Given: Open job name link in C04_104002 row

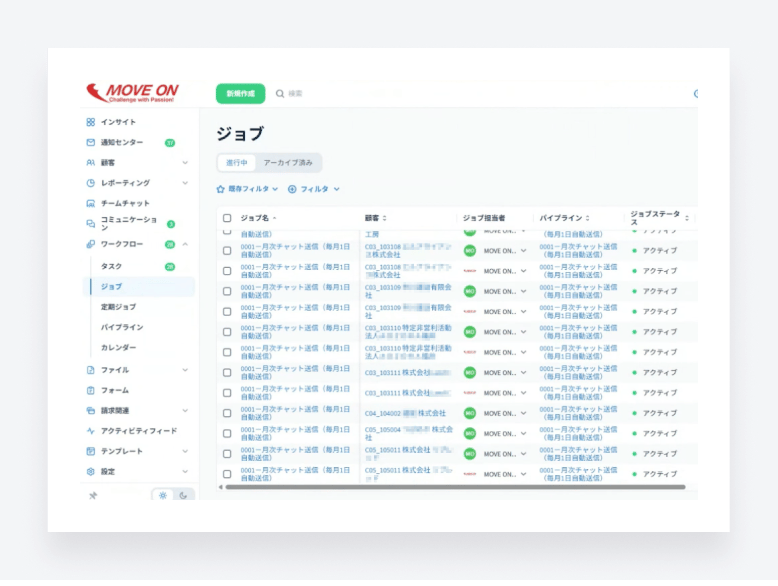Looking at the screenshot, I should pyautogui.click(x=295, y=413).
